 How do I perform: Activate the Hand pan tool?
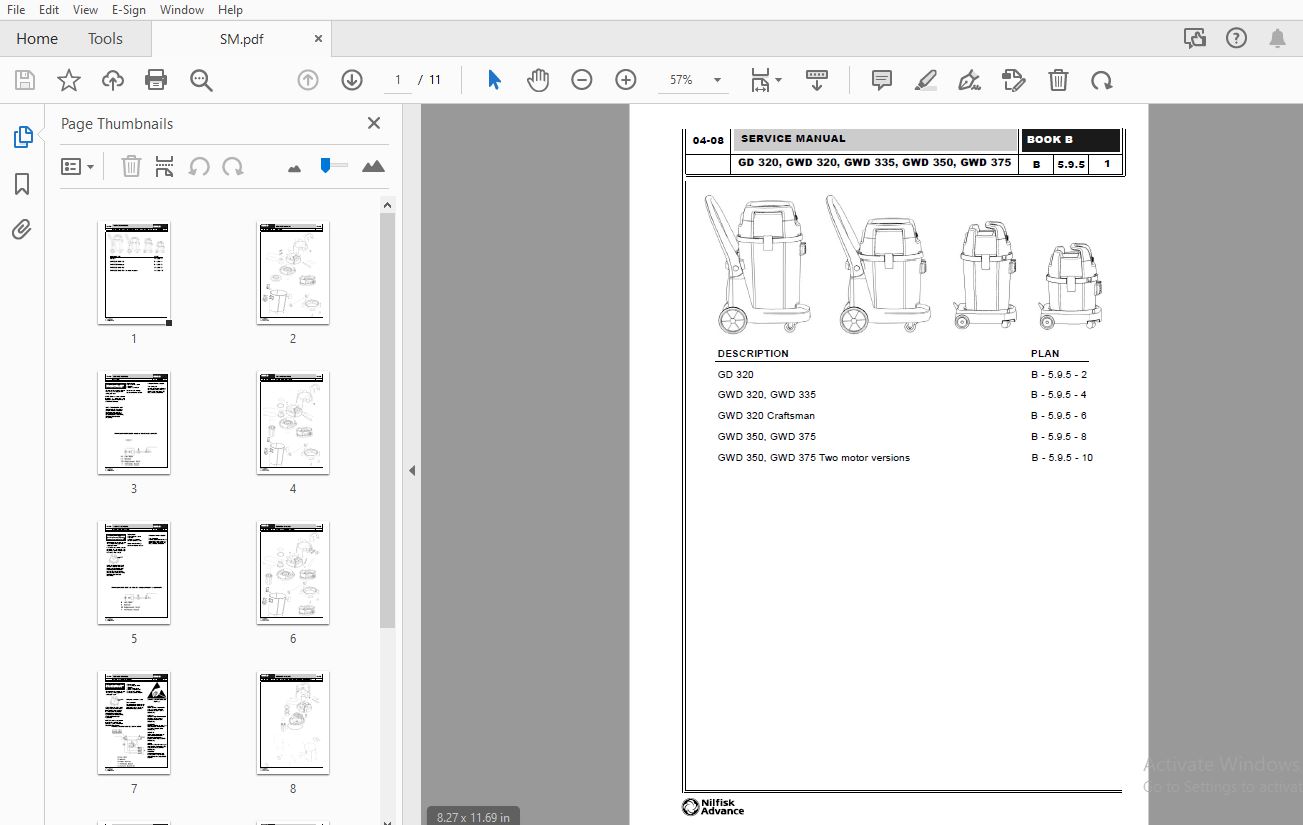(x=538, y=80)
